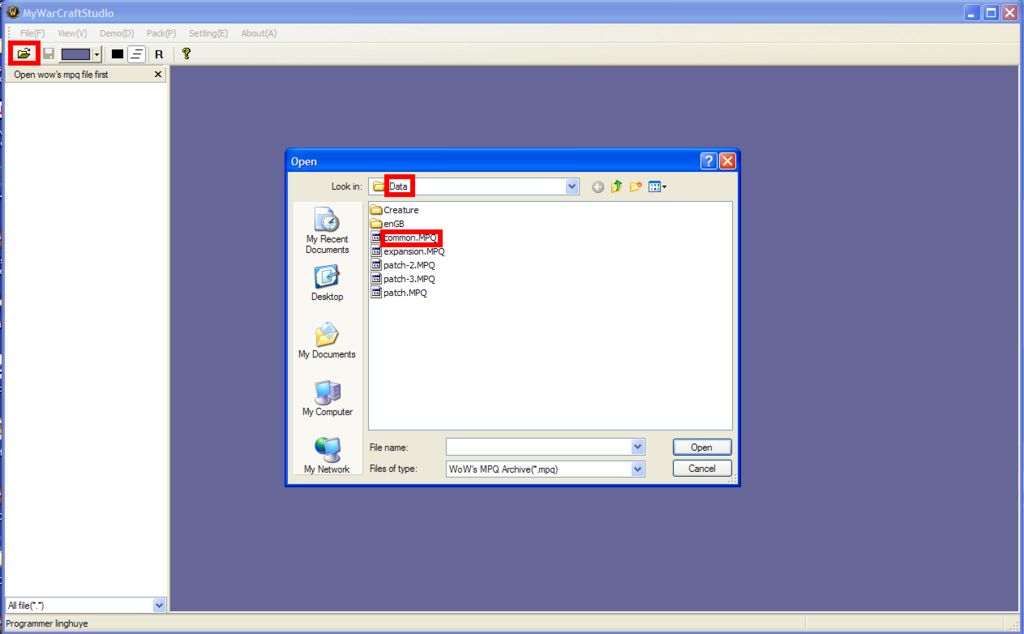Close the Open dialog
Image resolution: width=1024 pixels, height=634 pixels.
click(728, 161)
